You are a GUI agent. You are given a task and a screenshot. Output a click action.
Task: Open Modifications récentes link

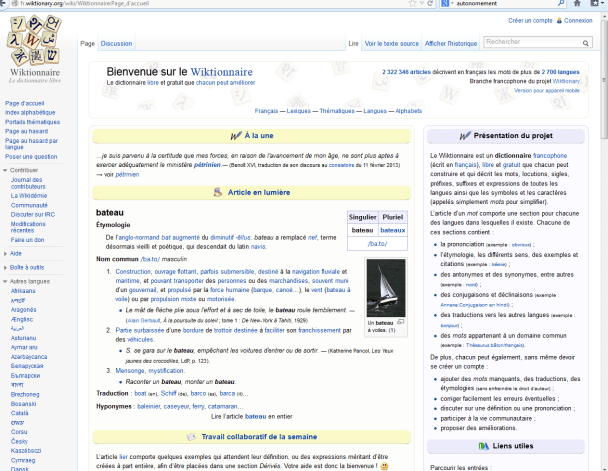tap(28, 227)
